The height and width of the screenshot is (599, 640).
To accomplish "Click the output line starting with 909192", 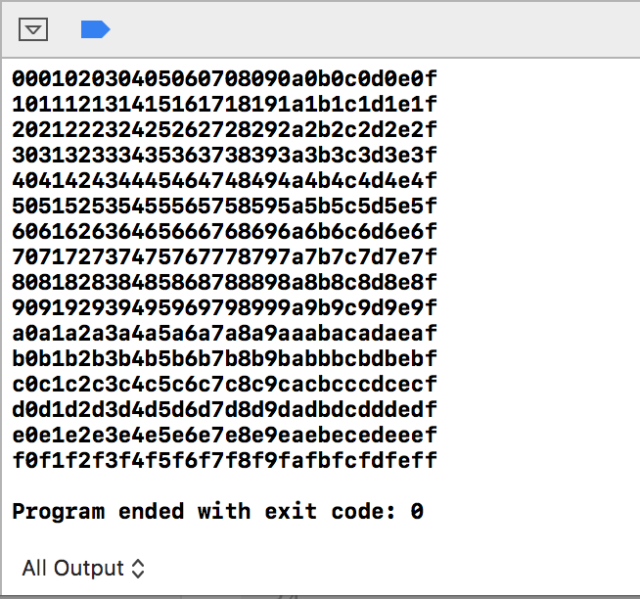I will click(x=224, y=308).
